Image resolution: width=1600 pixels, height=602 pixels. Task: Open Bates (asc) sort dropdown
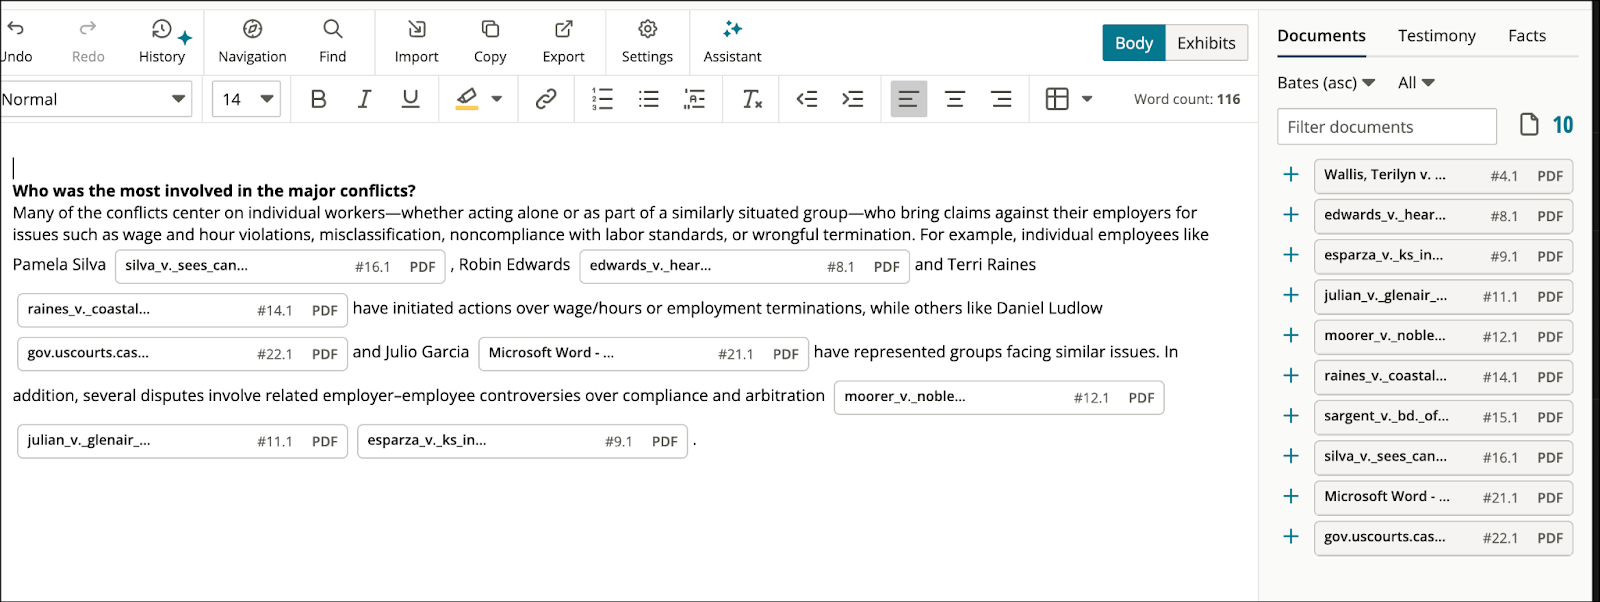pyautogui.click(x=1326, y=83)
